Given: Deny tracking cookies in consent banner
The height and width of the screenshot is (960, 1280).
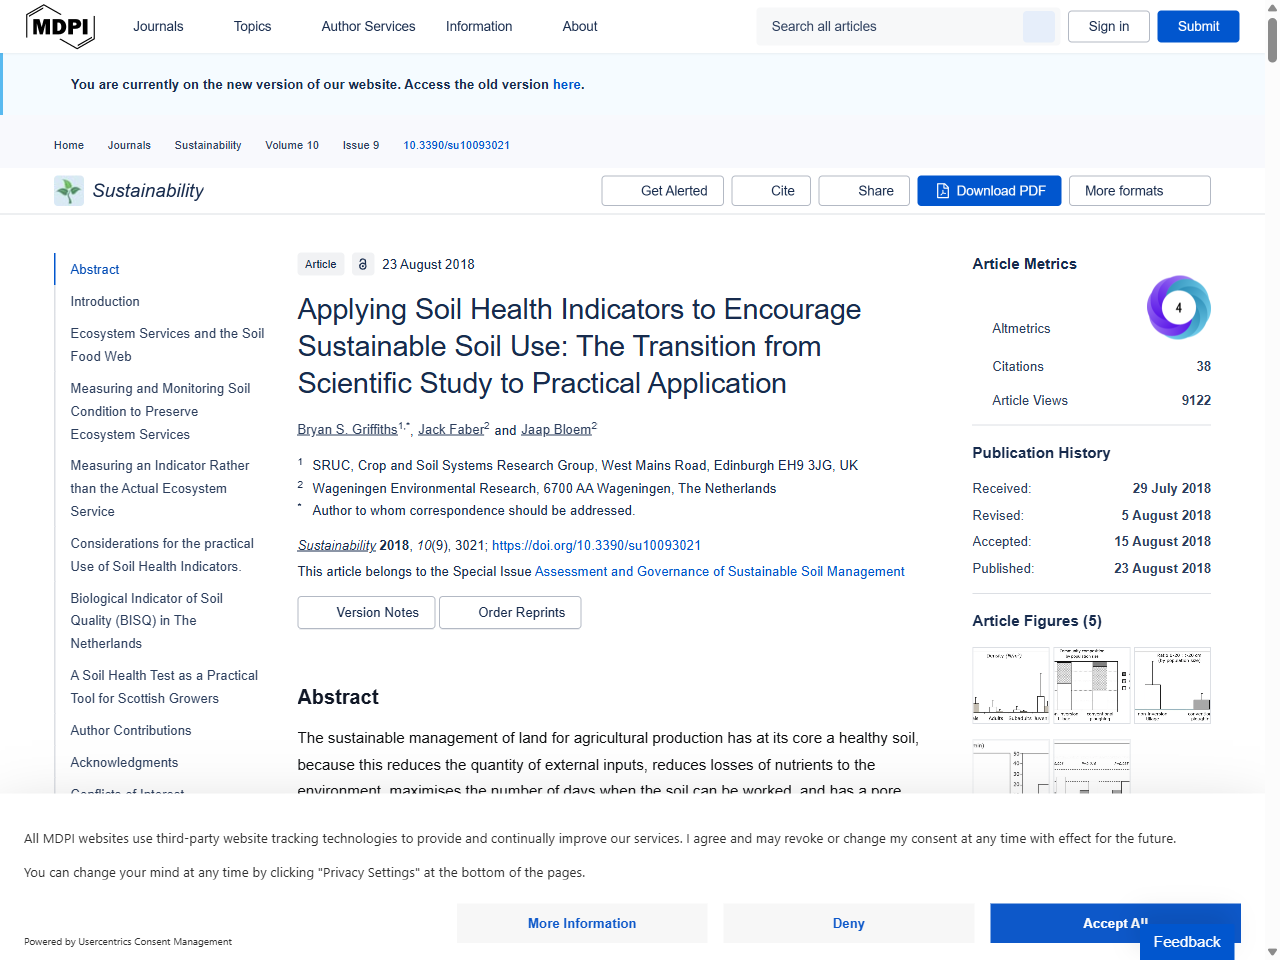Looking at the screenshot, I should click(848, 923).
